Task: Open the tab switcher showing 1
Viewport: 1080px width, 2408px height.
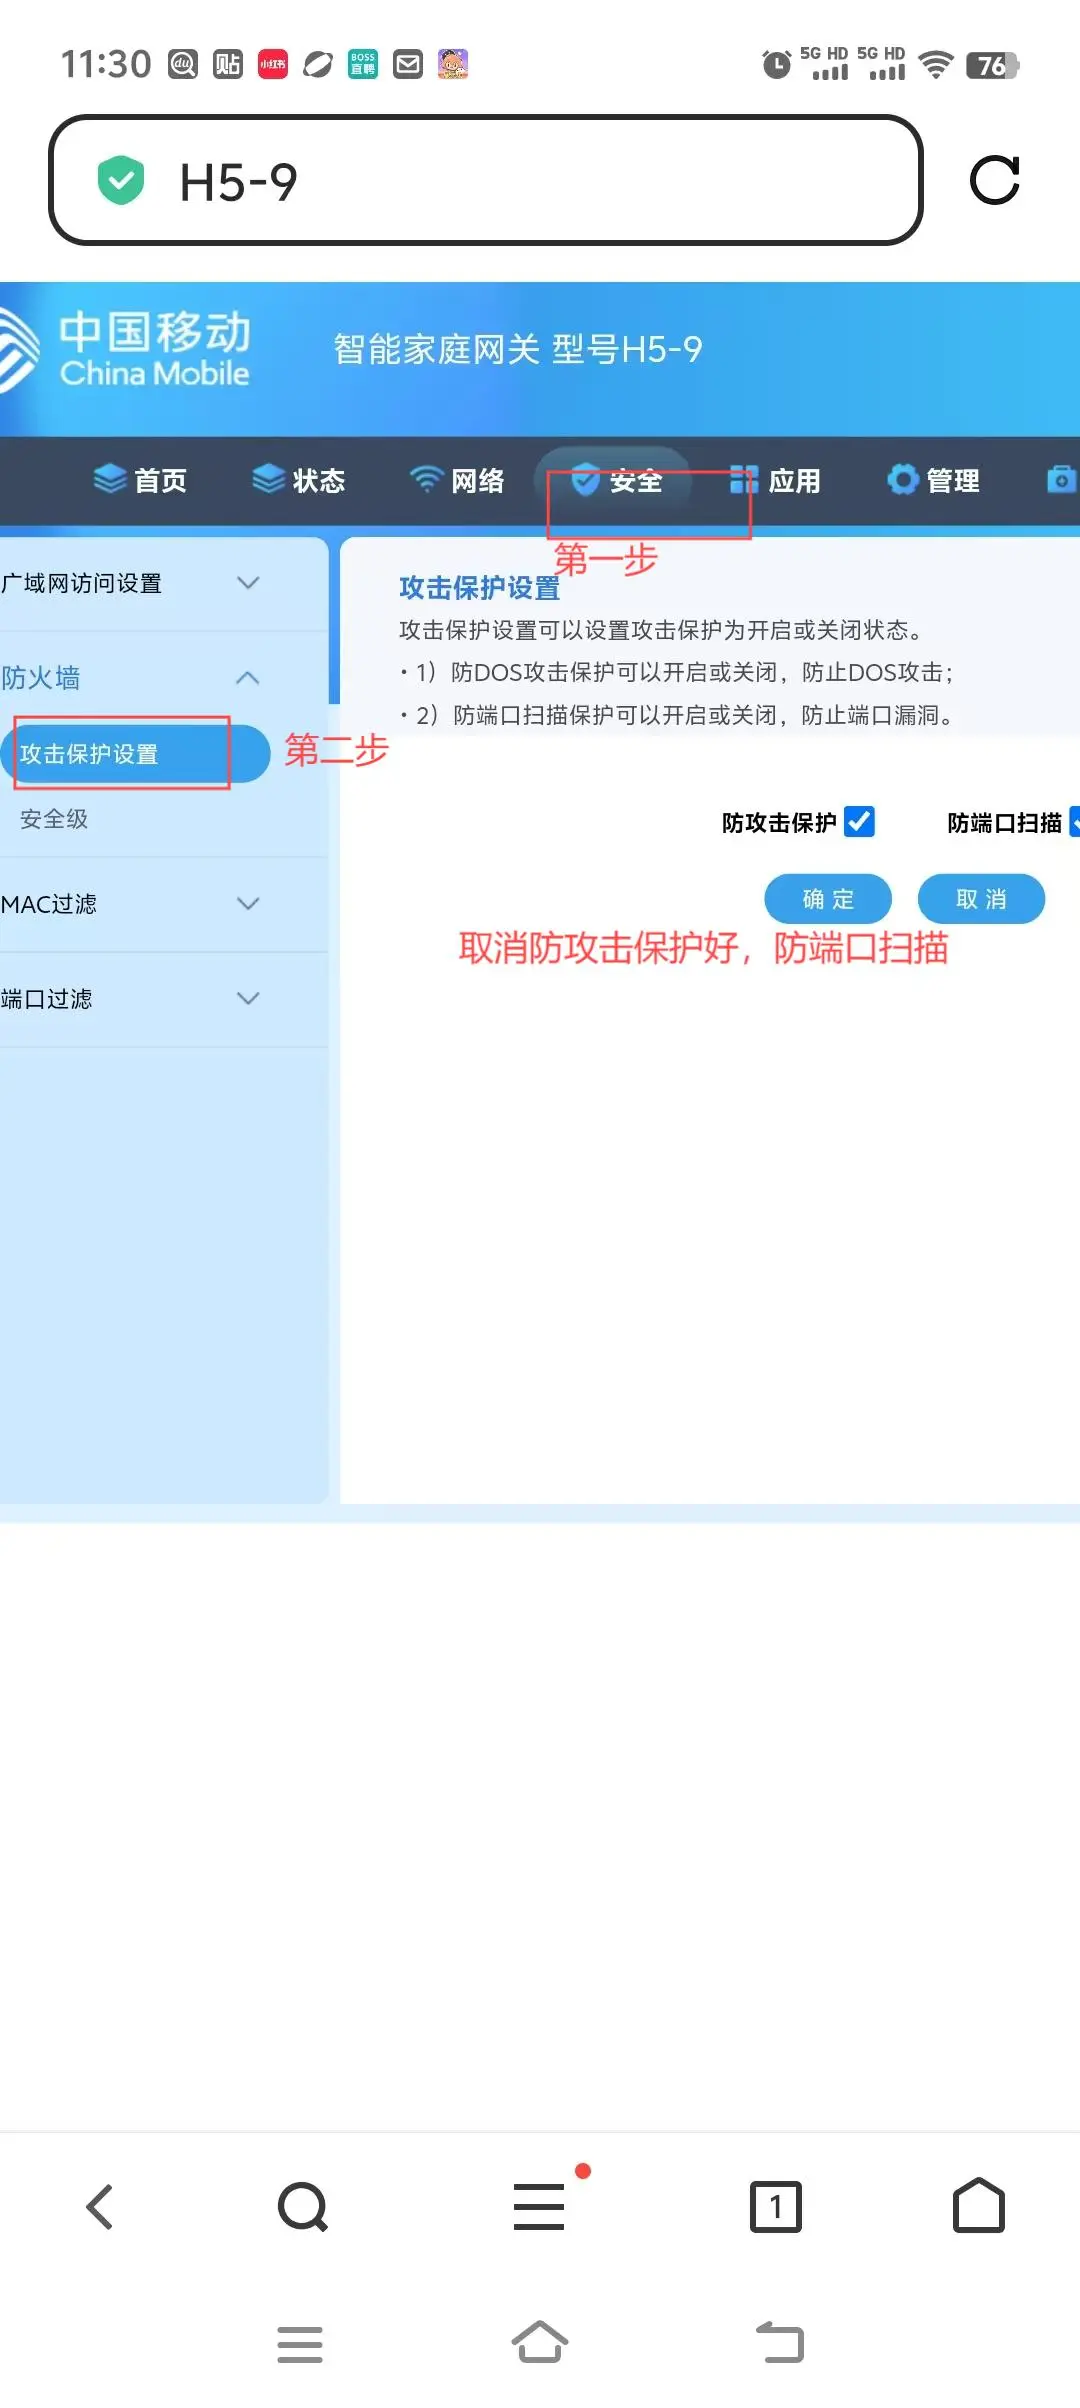Action: 776,2206
